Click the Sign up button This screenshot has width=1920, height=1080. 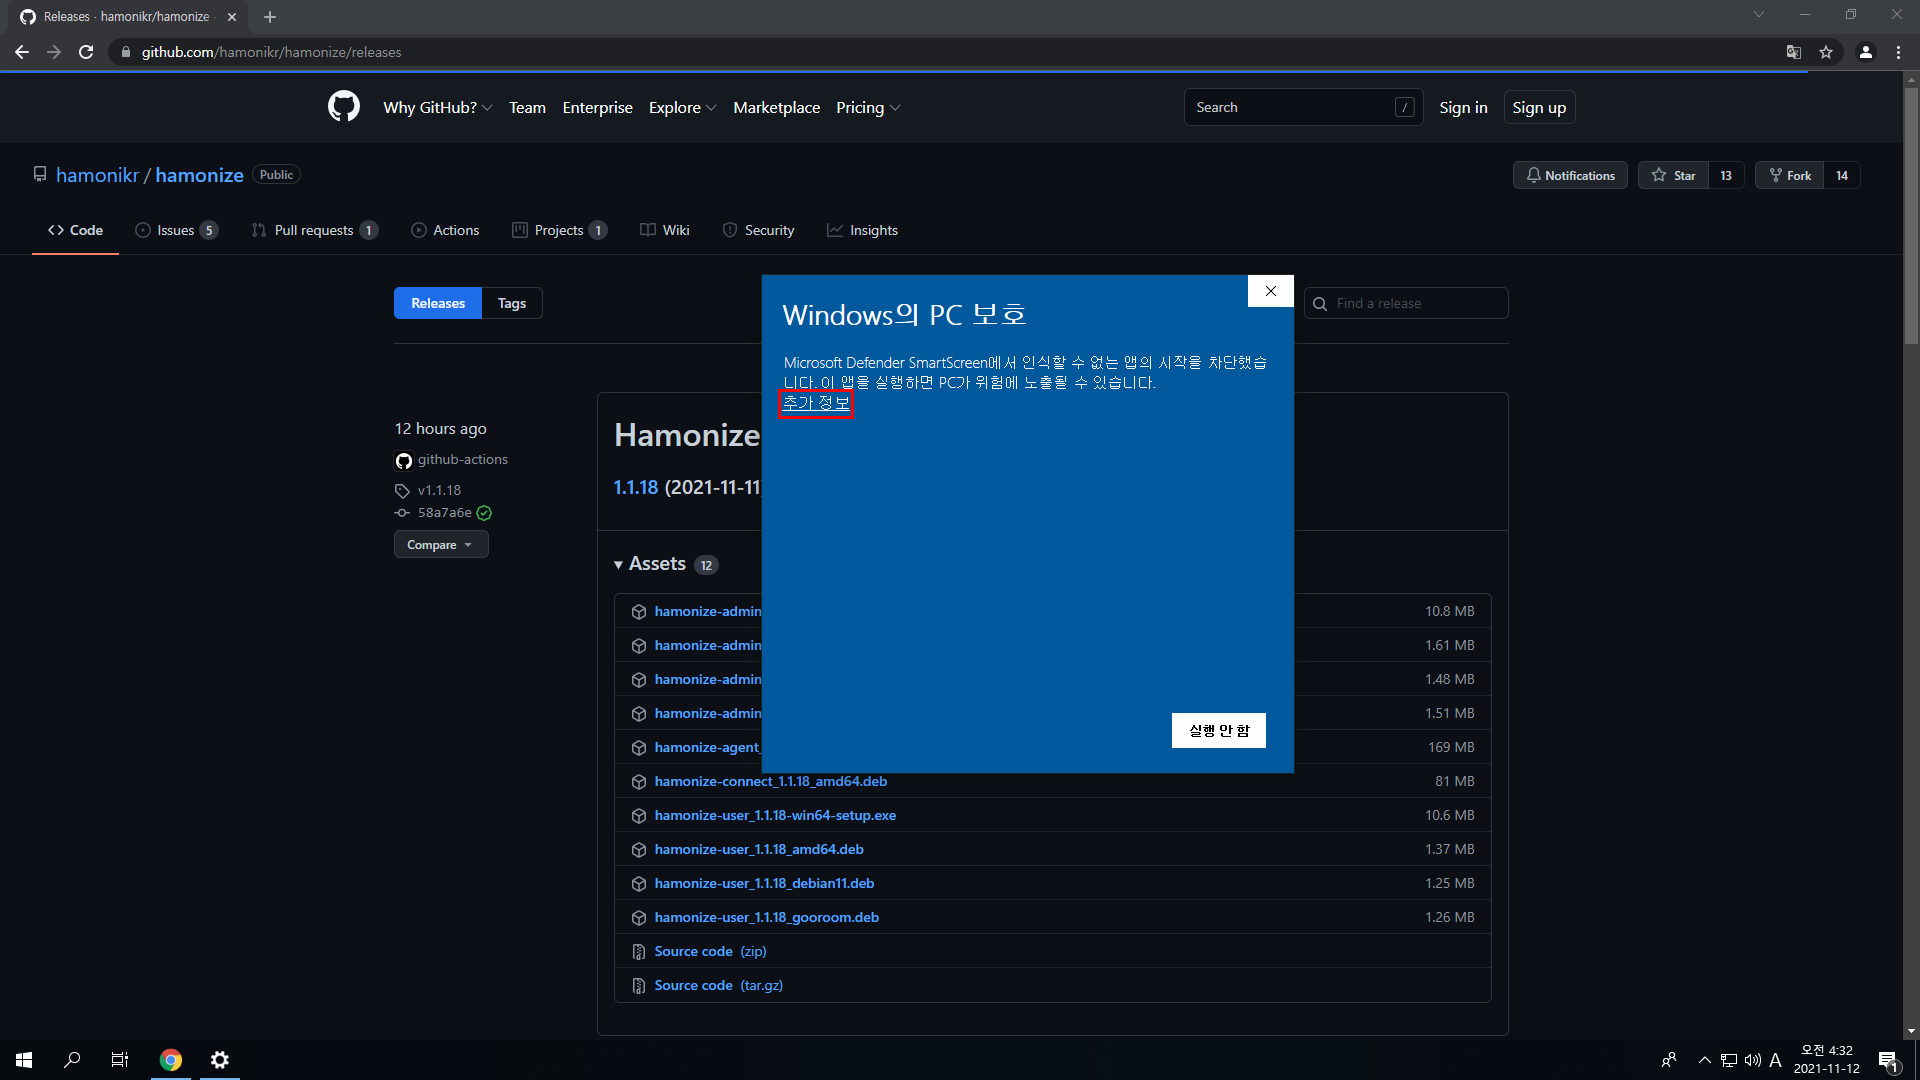(x=1539, y=107)
